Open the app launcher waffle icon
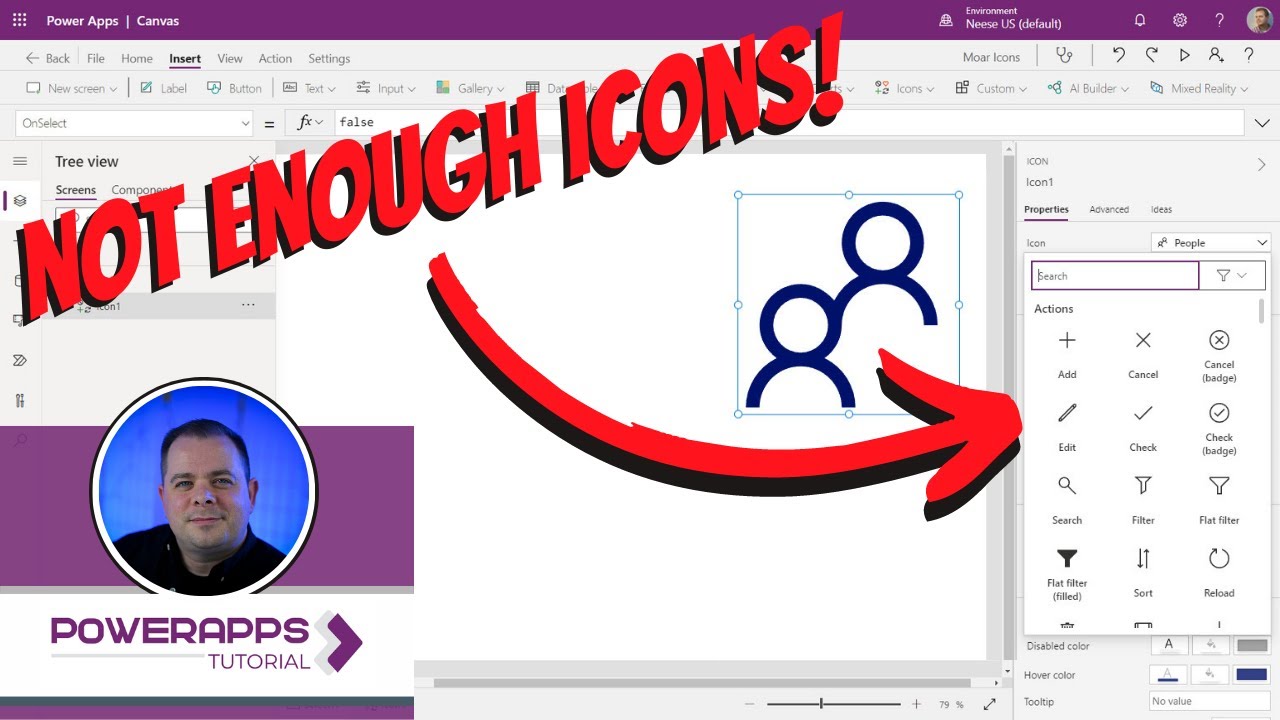The width and height of the screenshot is (1280, 720). (20, 20)
